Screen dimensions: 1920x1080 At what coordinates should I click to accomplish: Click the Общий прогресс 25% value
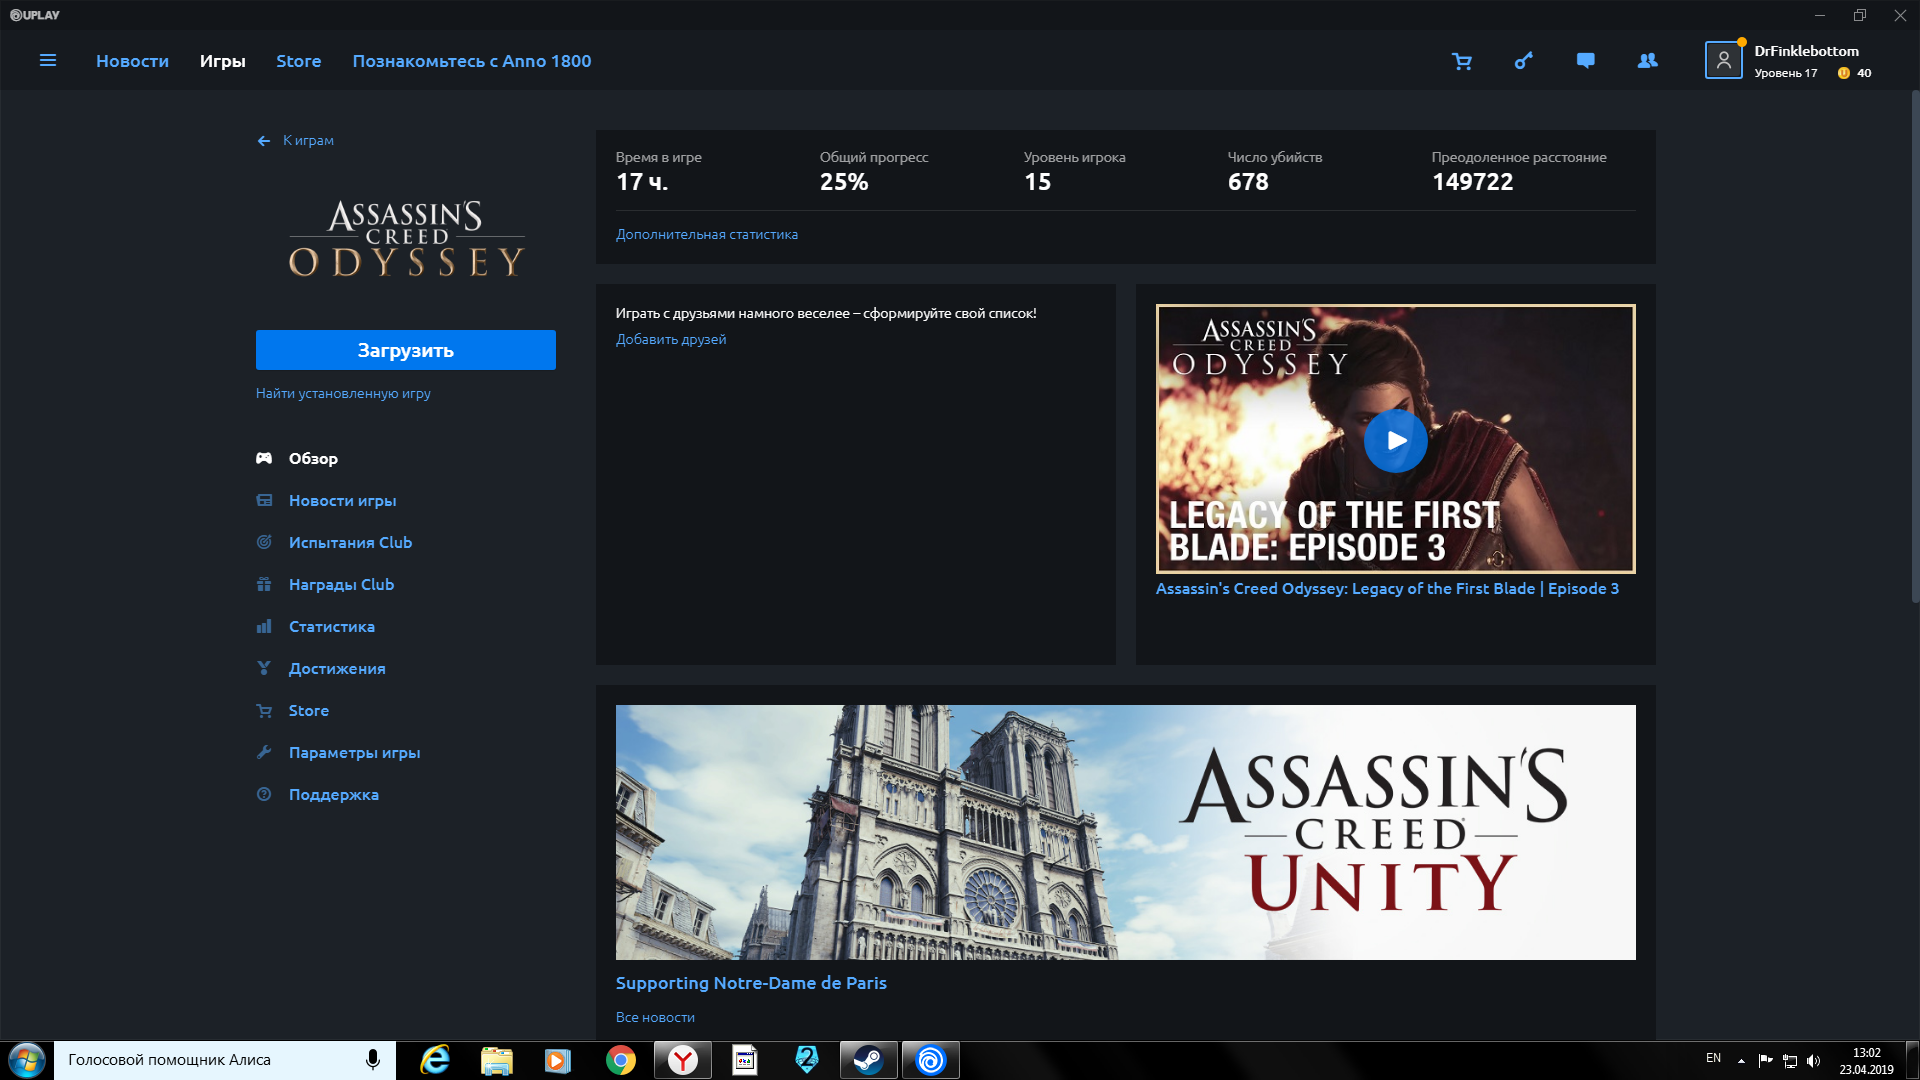[844, 182]
